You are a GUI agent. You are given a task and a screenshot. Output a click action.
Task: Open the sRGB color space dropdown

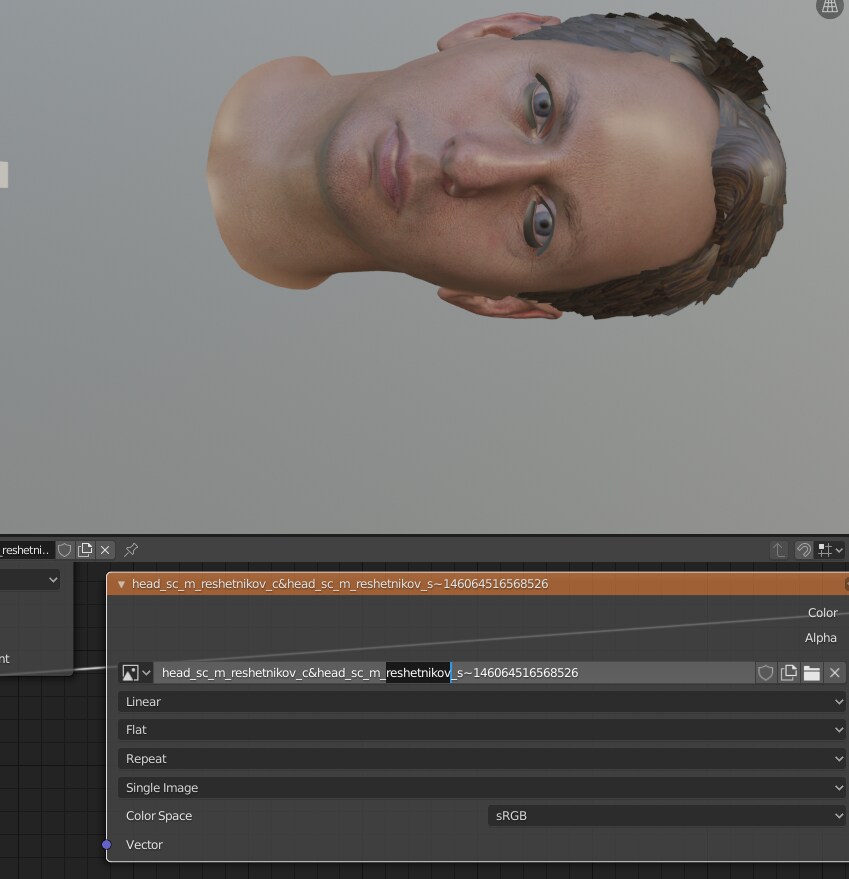click(x=667, y=816)
